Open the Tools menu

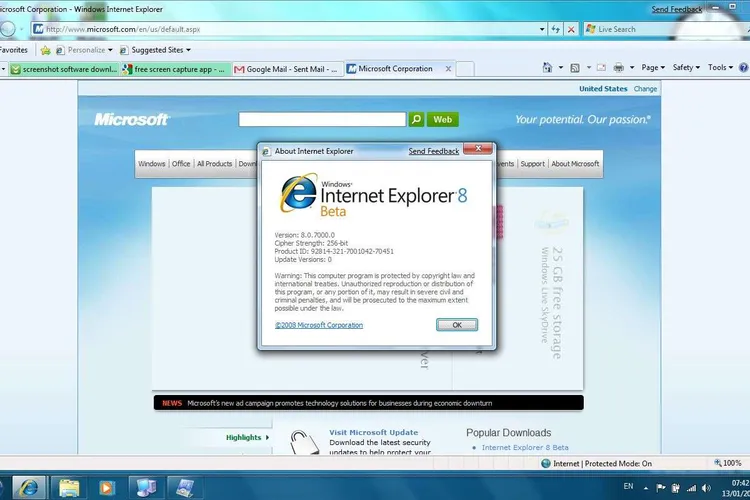pos(720,68)
